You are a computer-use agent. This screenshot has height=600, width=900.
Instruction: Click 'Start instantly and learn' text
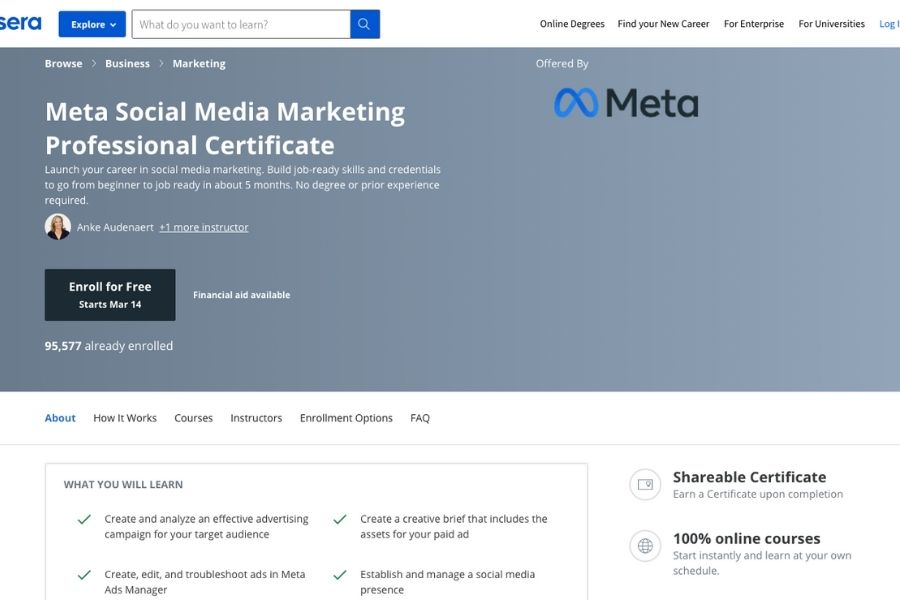(762, 563)
